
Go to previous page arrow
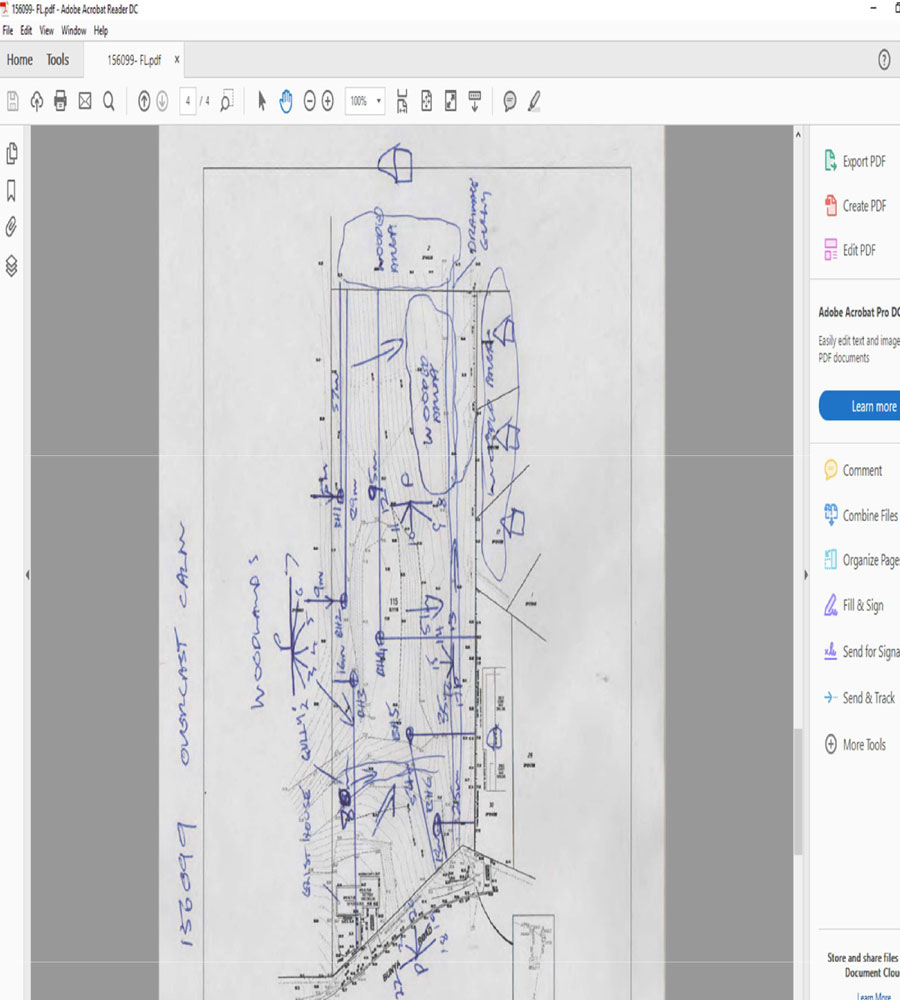[x=144, y=101]
